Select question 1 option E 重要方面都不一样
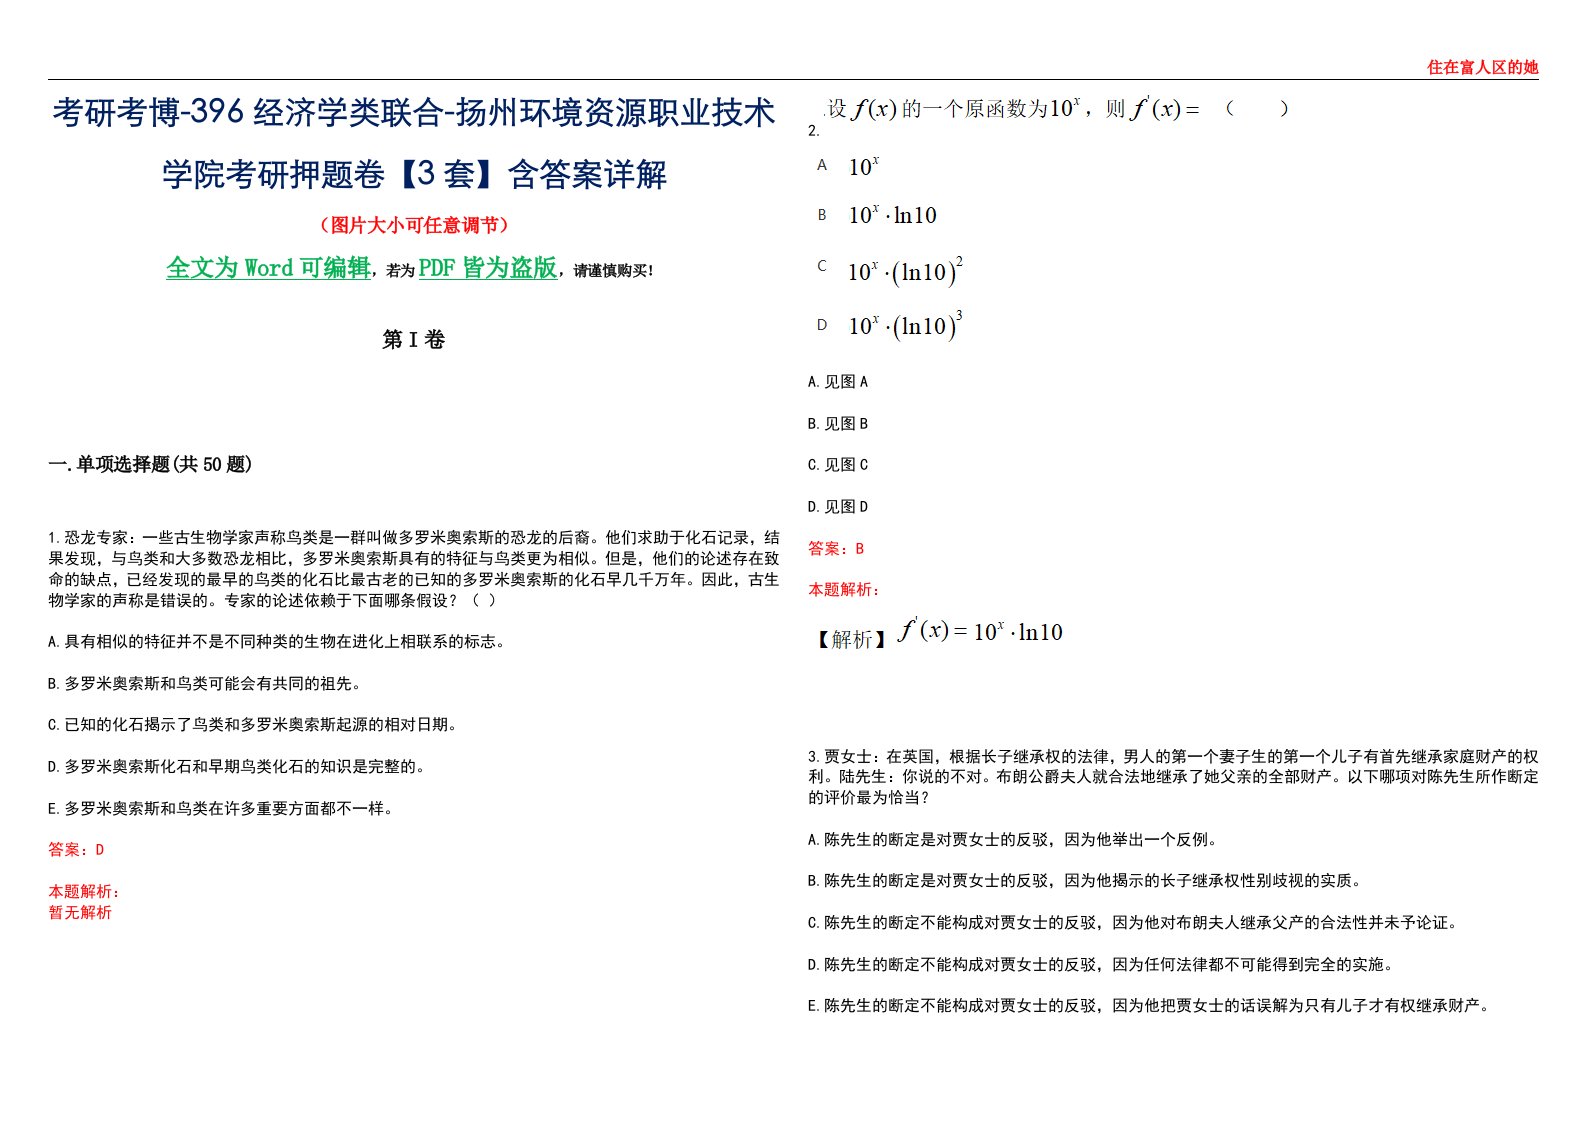Image resolution: width=1587 pixels, height=1122 pixels. [x=221, y=809]
